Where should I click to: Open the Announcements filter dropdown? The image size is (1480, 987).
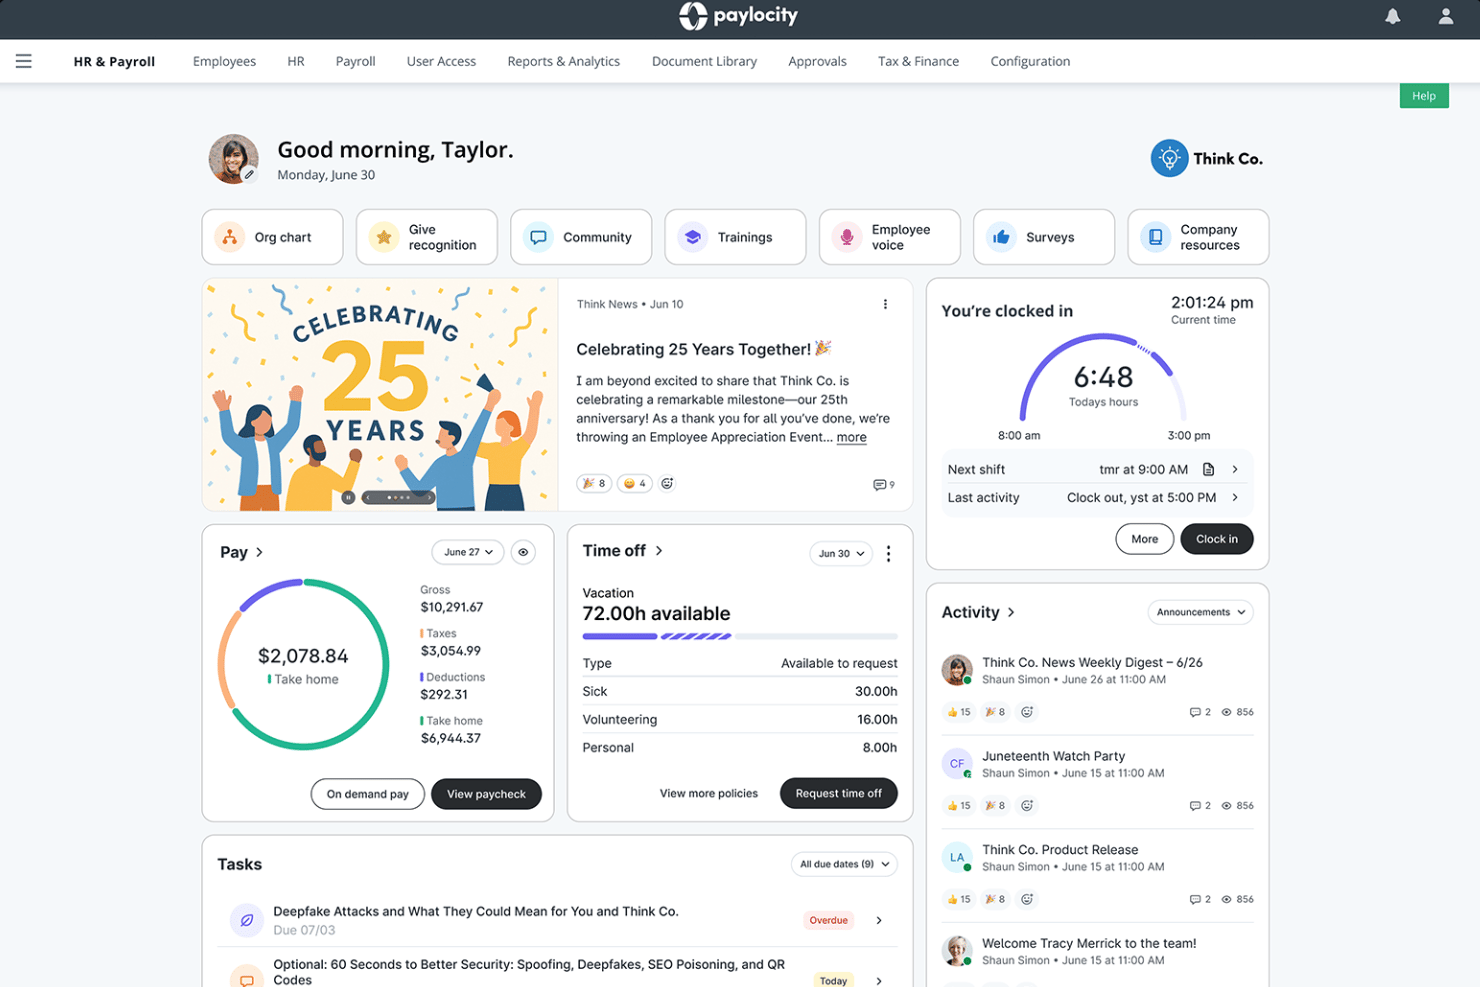coord(1200,612)
